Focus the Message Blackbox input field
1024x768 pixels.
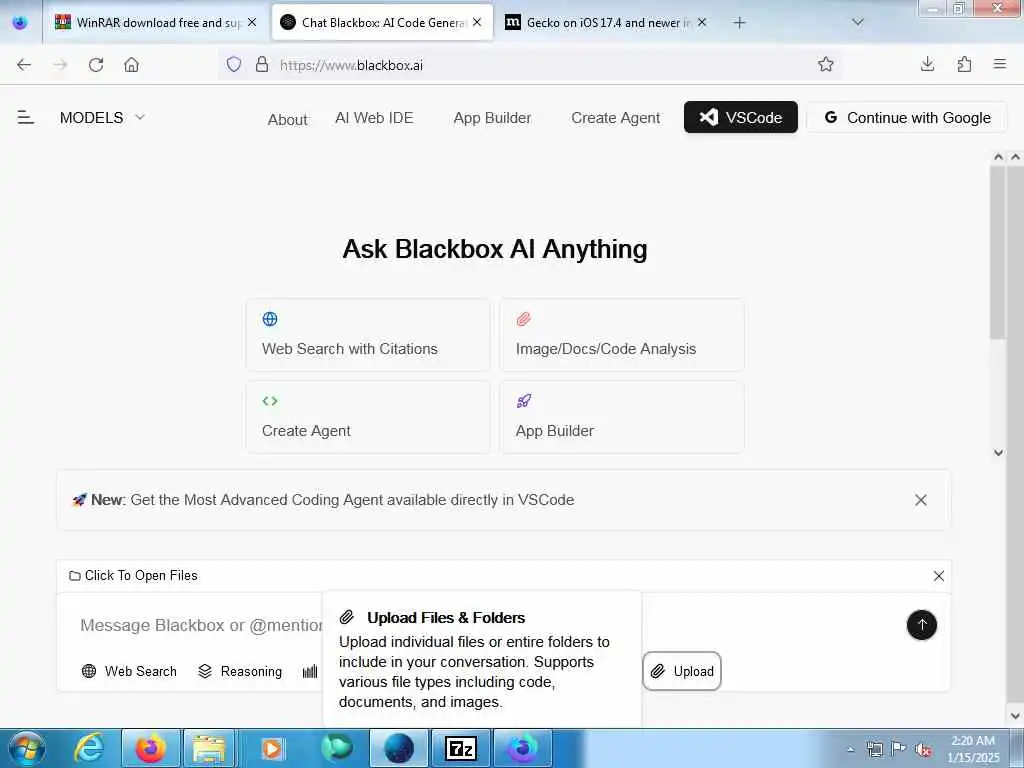201,625
